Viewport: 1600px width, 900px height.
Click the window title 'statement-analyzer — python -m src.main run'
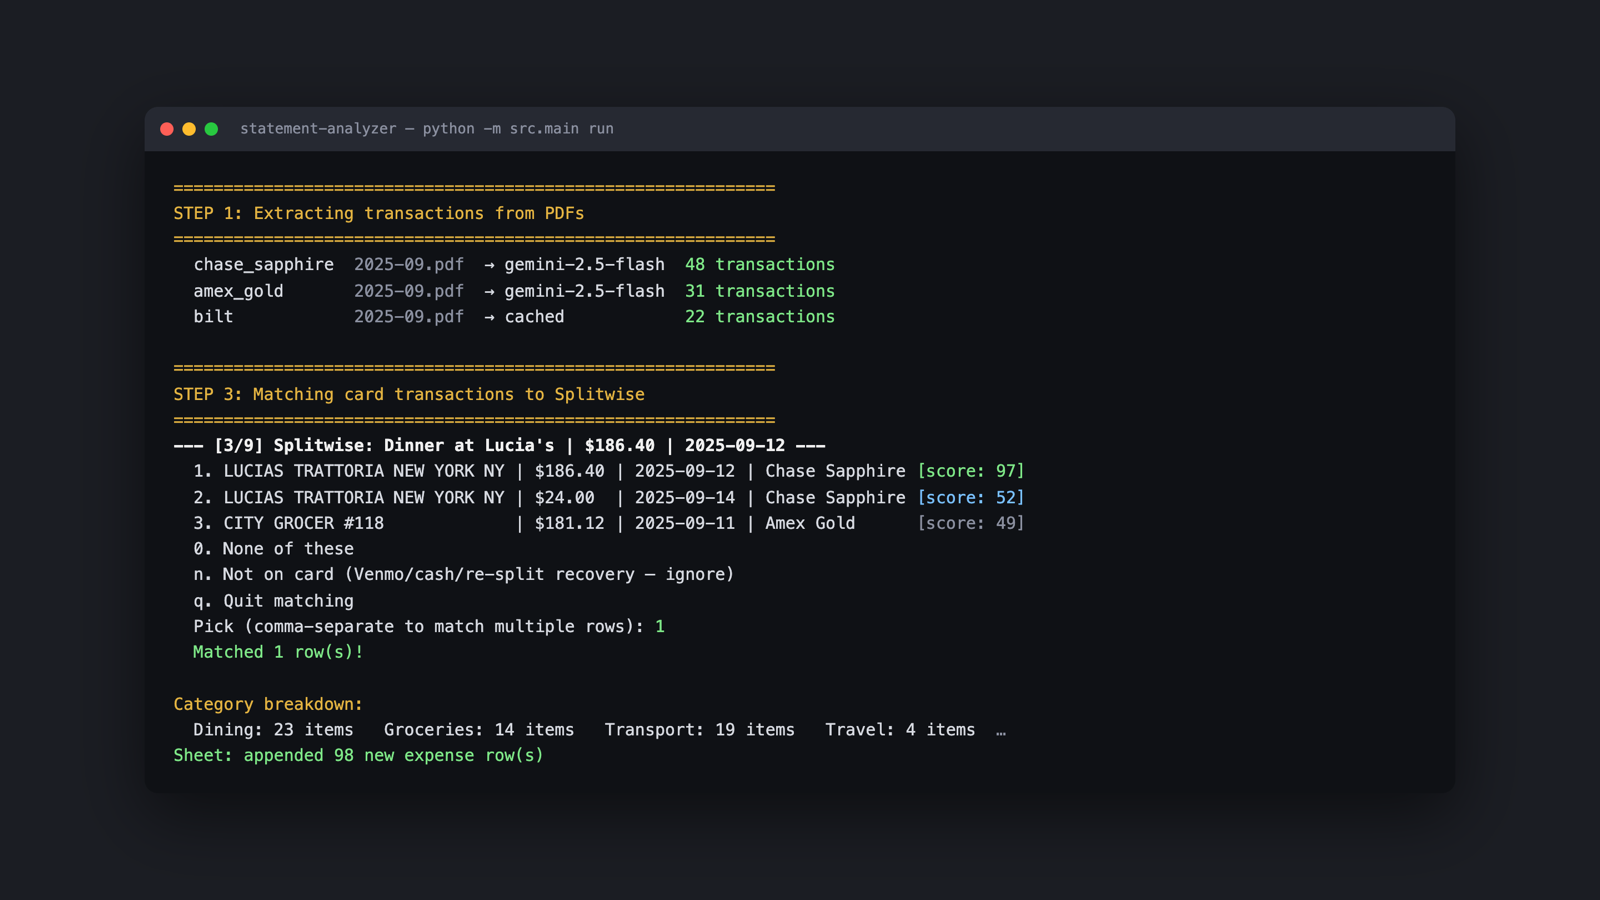tap(427, 129)
